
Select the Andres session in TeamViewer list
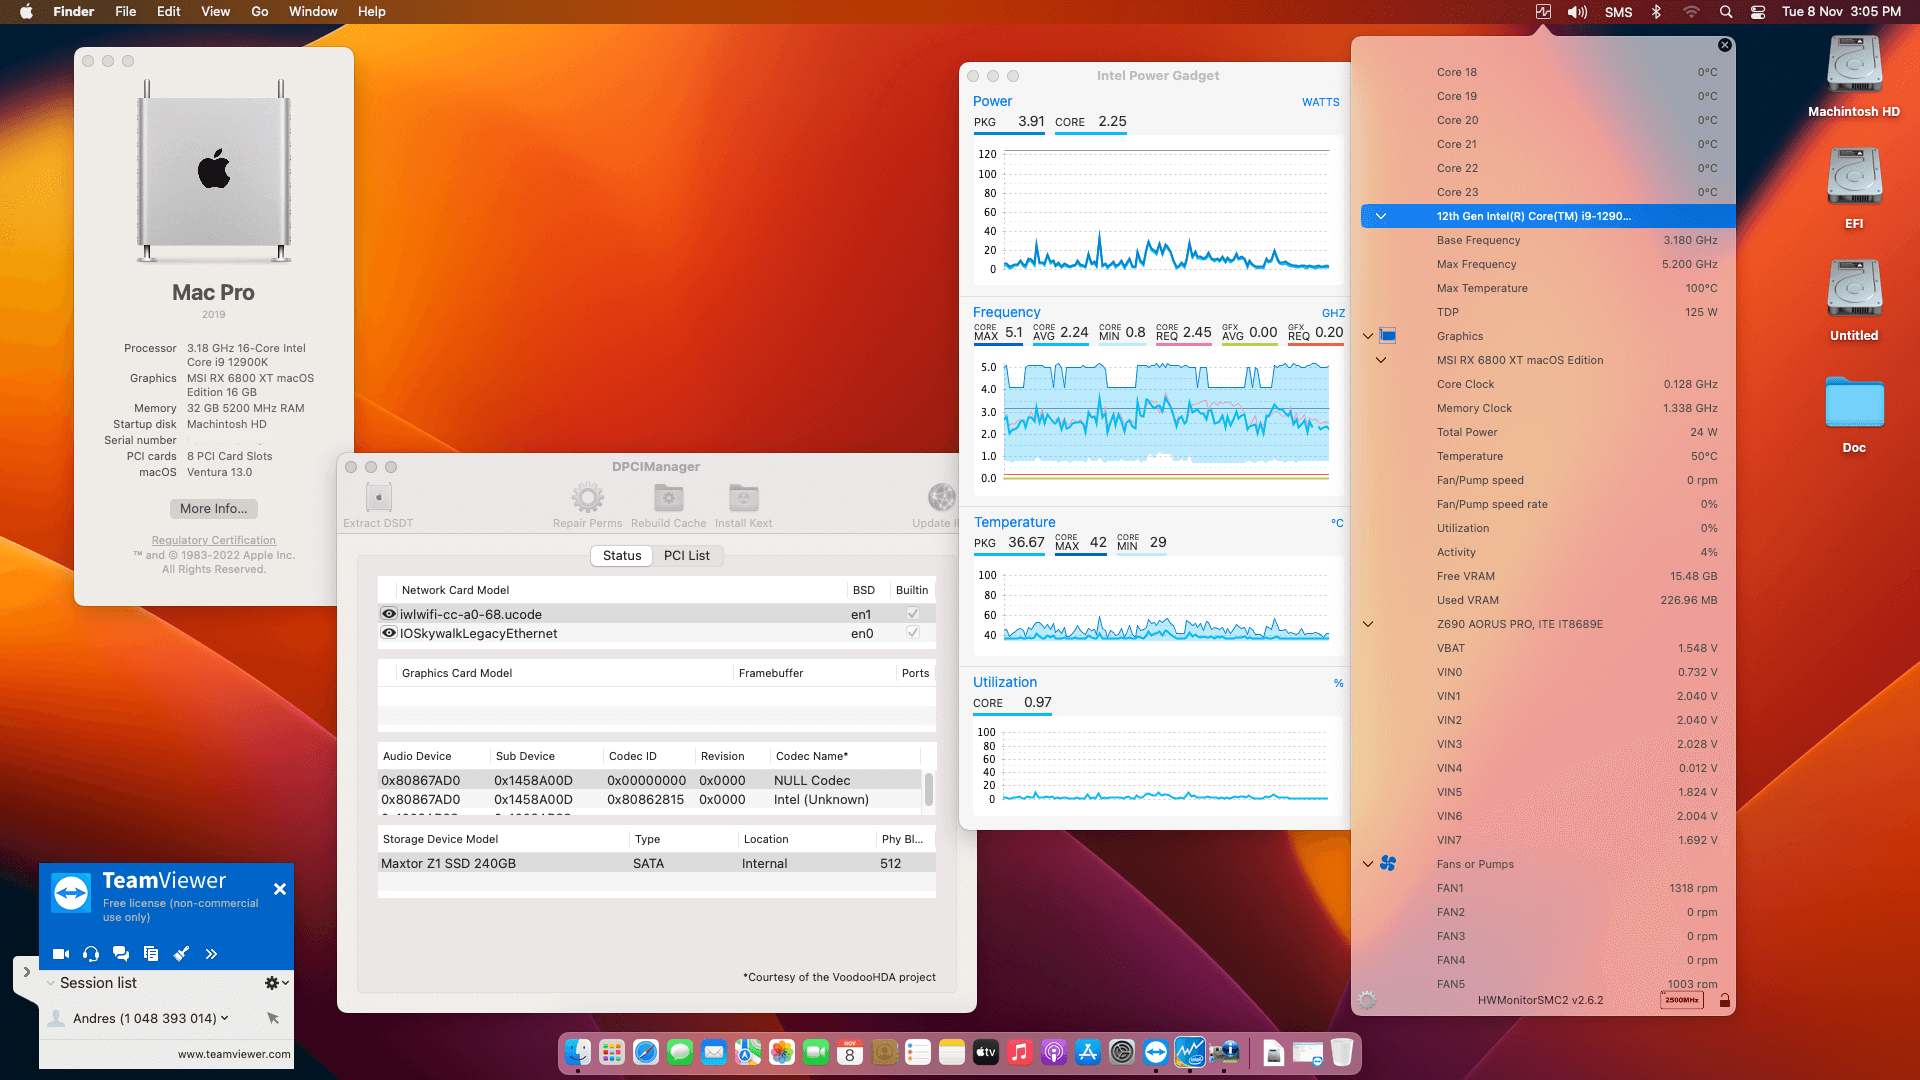click(x=143, y=1018)
